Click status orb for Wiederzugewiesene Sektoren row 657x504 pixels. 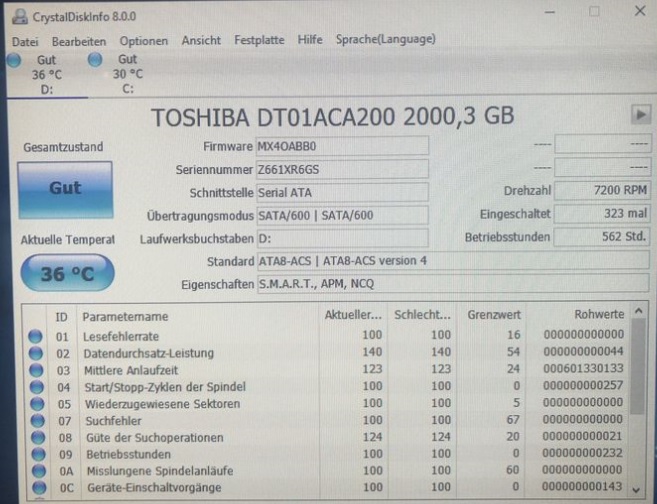[37, 403]
